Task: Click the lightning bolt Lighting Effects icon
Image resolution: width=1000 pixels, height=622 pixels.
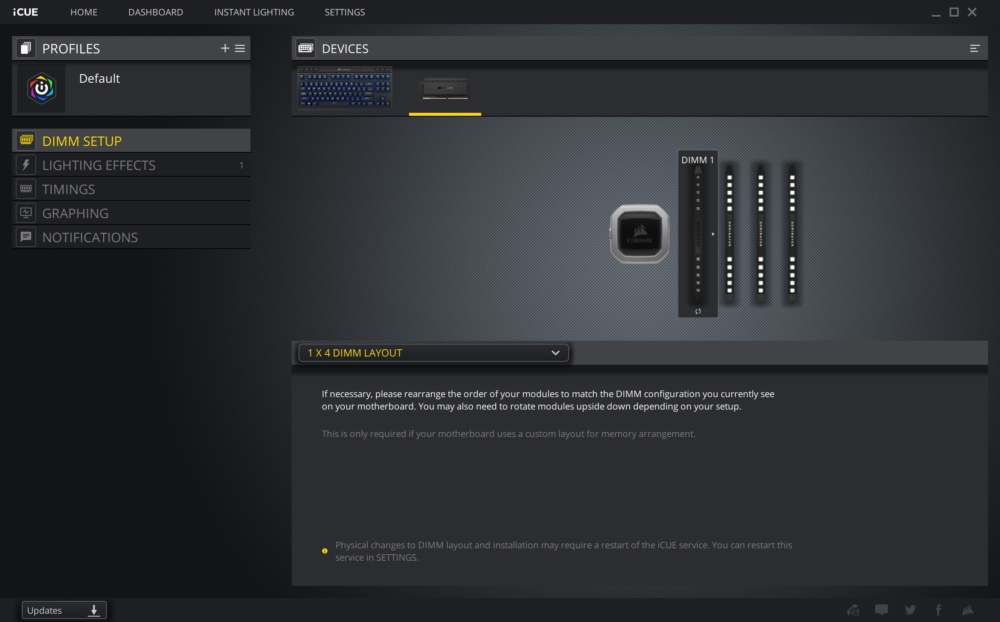Action: (x=26, y=165)
